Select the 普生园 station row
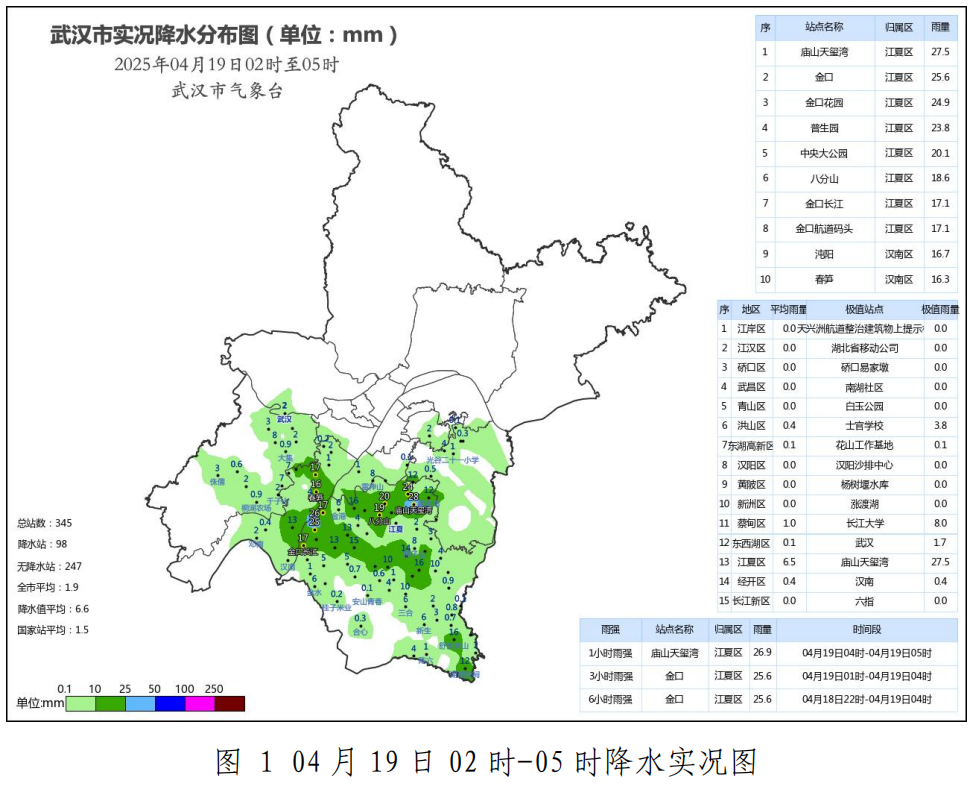The width and height of the screenshot is (972, 789). [x=824, y=128]
